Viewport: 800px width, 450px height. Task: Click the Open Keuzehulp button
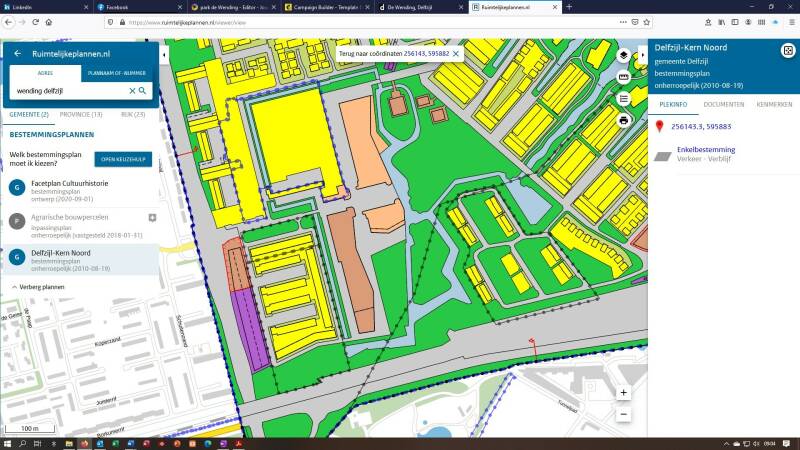pos(124,159)
